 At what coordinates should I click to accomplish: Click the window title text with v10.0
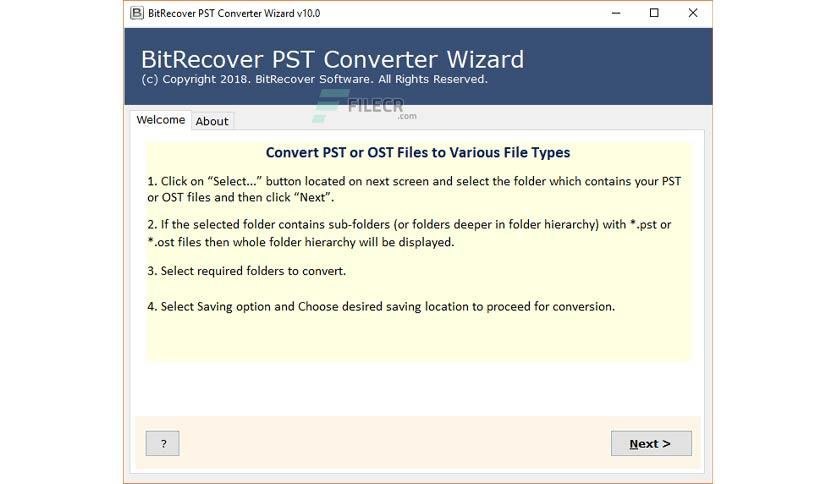click(x=234, y=13)
